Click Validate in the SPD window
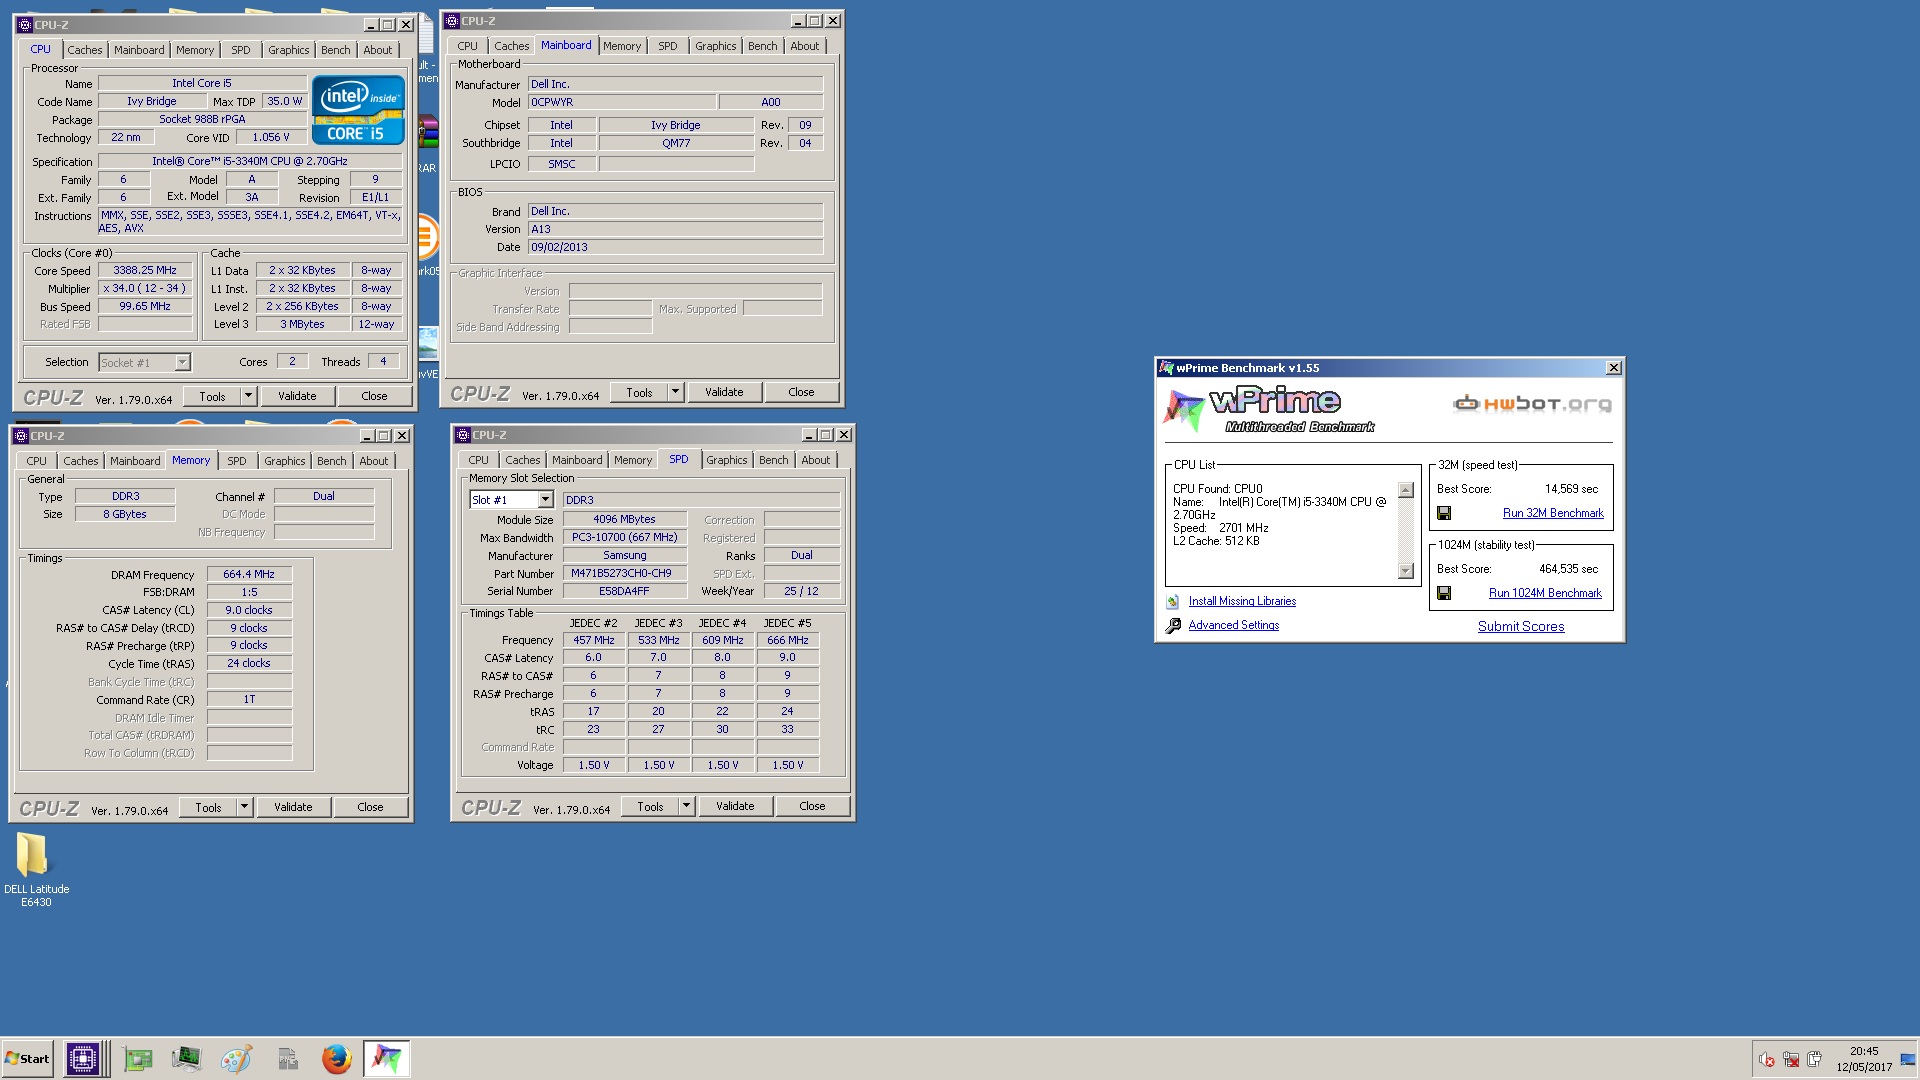The image size is (1920, 1080). click(735, 806)
